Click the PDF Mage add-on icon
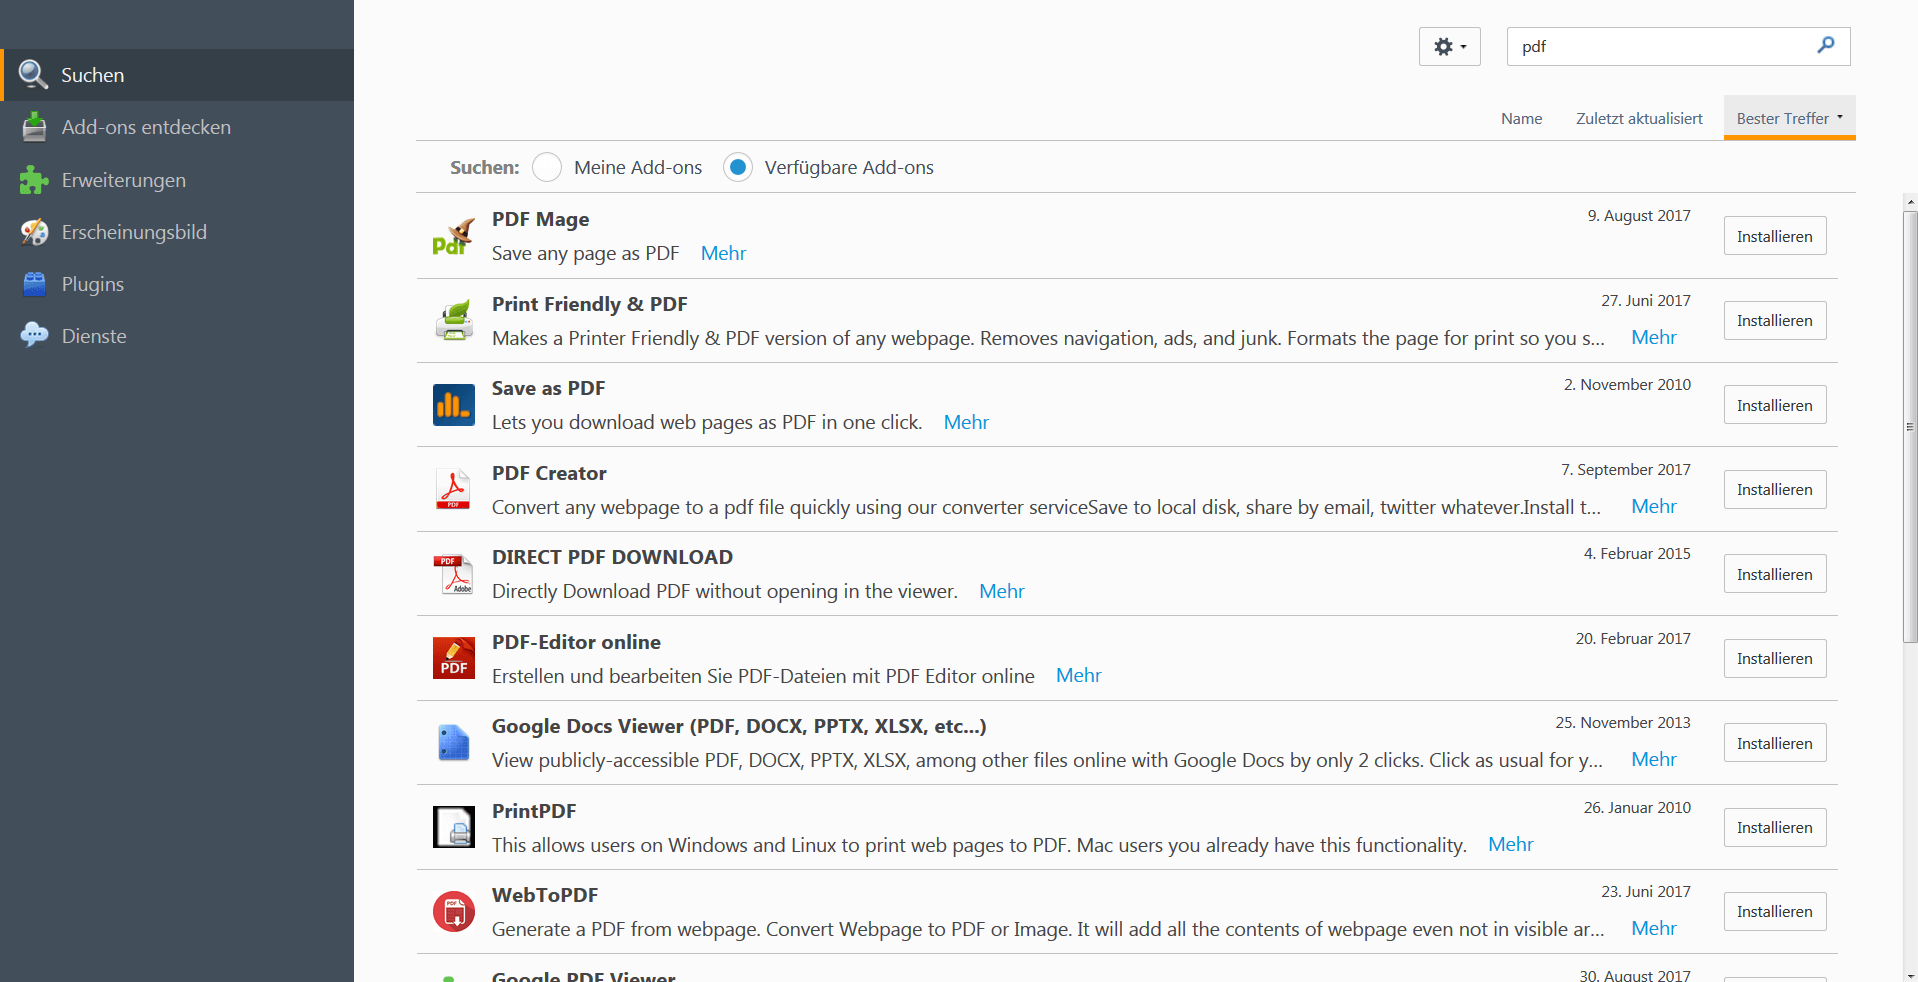Image resolution: width=1918 pixels, height=982 pixels. pyautogui.click(x=453, y=236)
